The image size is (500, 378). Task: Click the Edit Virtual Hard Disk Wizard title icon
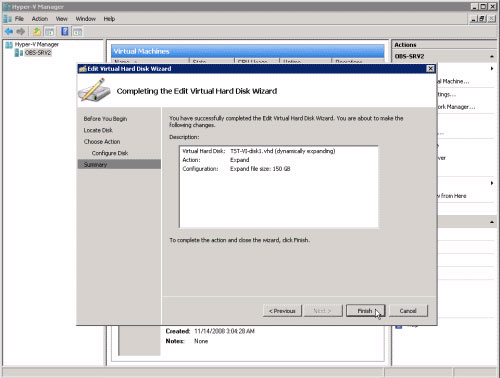coord(82,69)
